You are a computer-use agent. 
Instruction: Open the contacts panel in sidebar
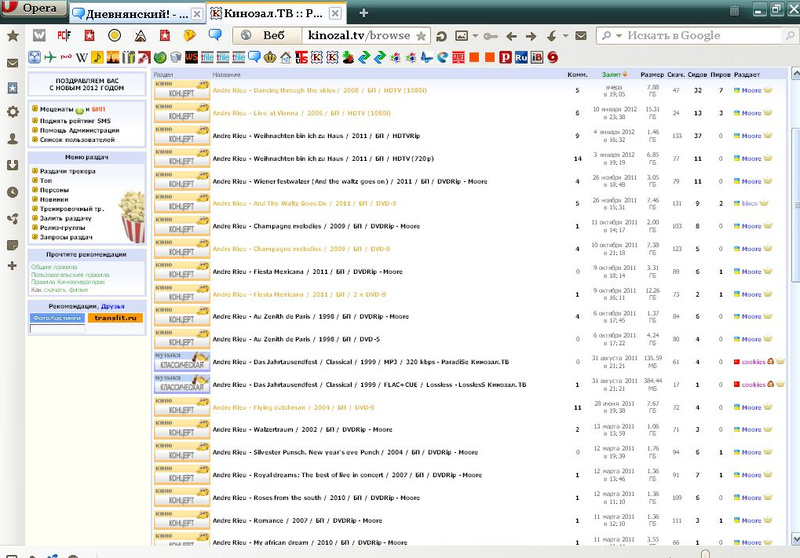(12, 138)
